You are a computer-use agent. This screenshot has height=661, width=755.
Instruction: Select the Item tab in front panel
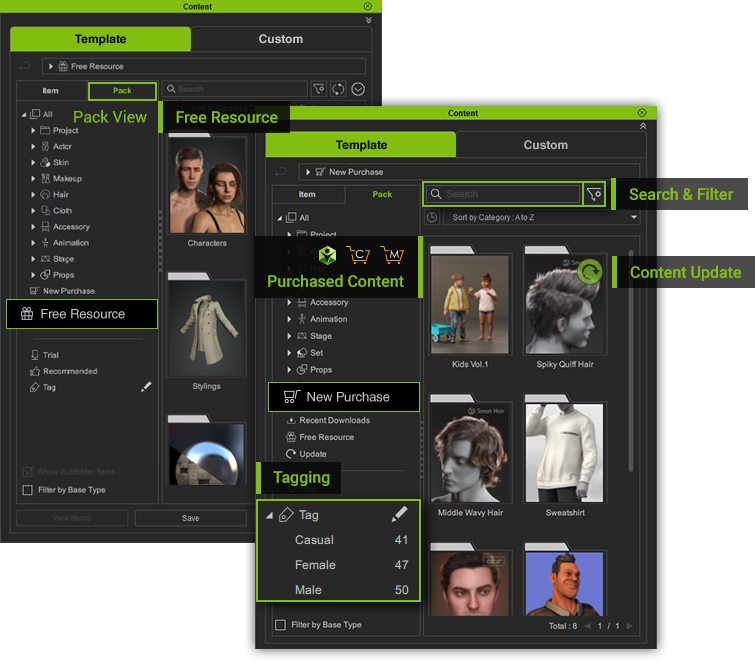(x=307, y=195)
